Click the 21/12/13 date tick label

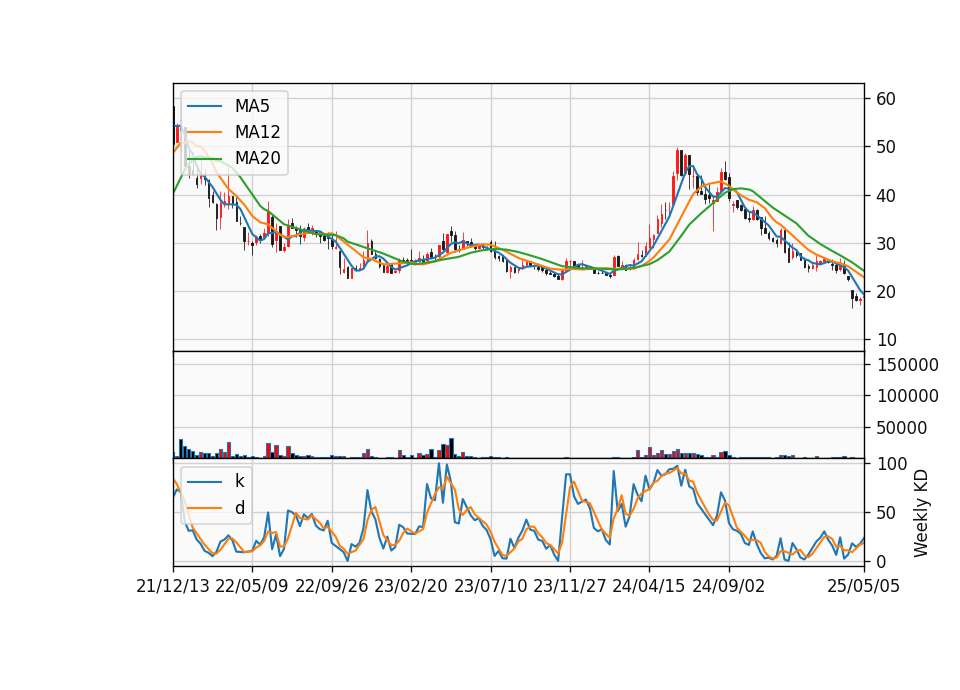point(173,587)
